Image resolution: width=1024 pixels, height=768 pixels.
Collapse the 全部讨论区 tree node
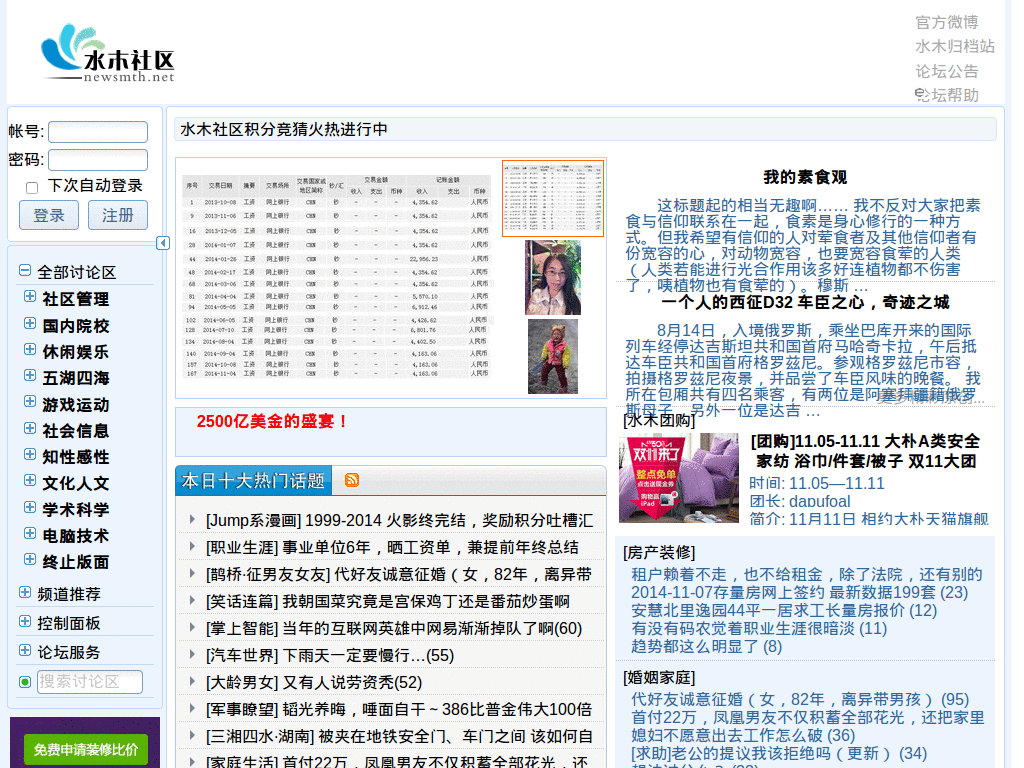point(25,270)
